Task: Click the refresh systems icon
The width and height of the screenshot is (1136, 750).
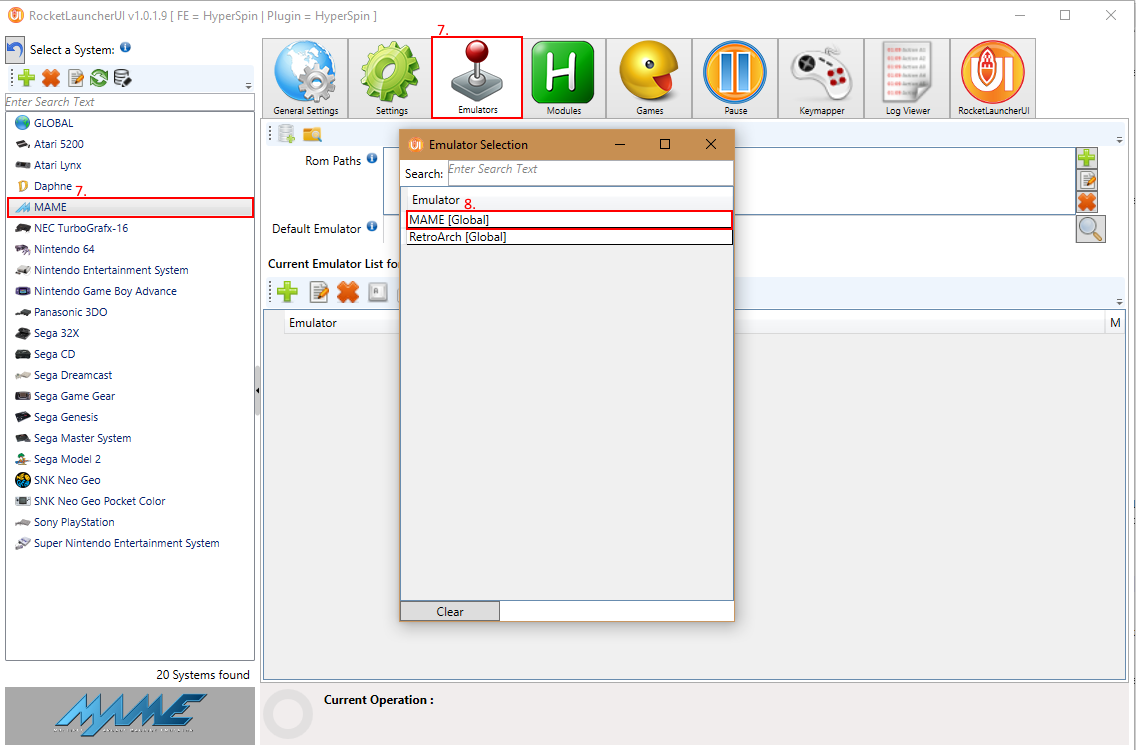Action: 99,78
